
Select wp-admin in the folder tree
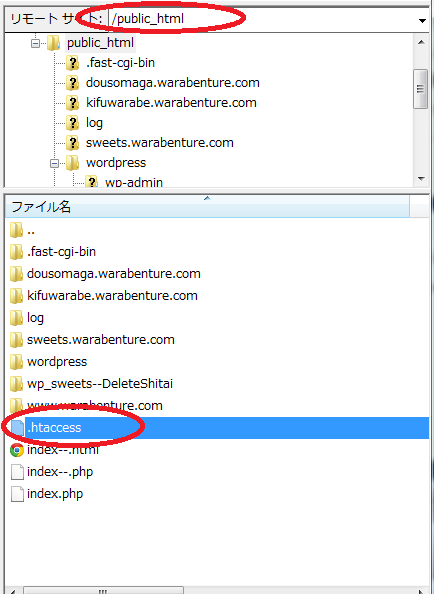coord(134,182)
